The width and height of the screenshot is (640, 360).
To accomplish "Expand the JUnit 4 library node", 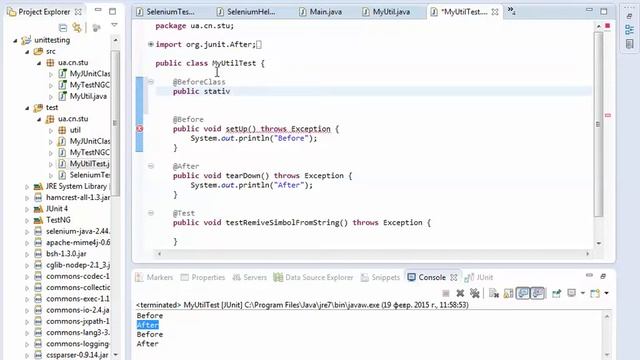I will point(27,209).
